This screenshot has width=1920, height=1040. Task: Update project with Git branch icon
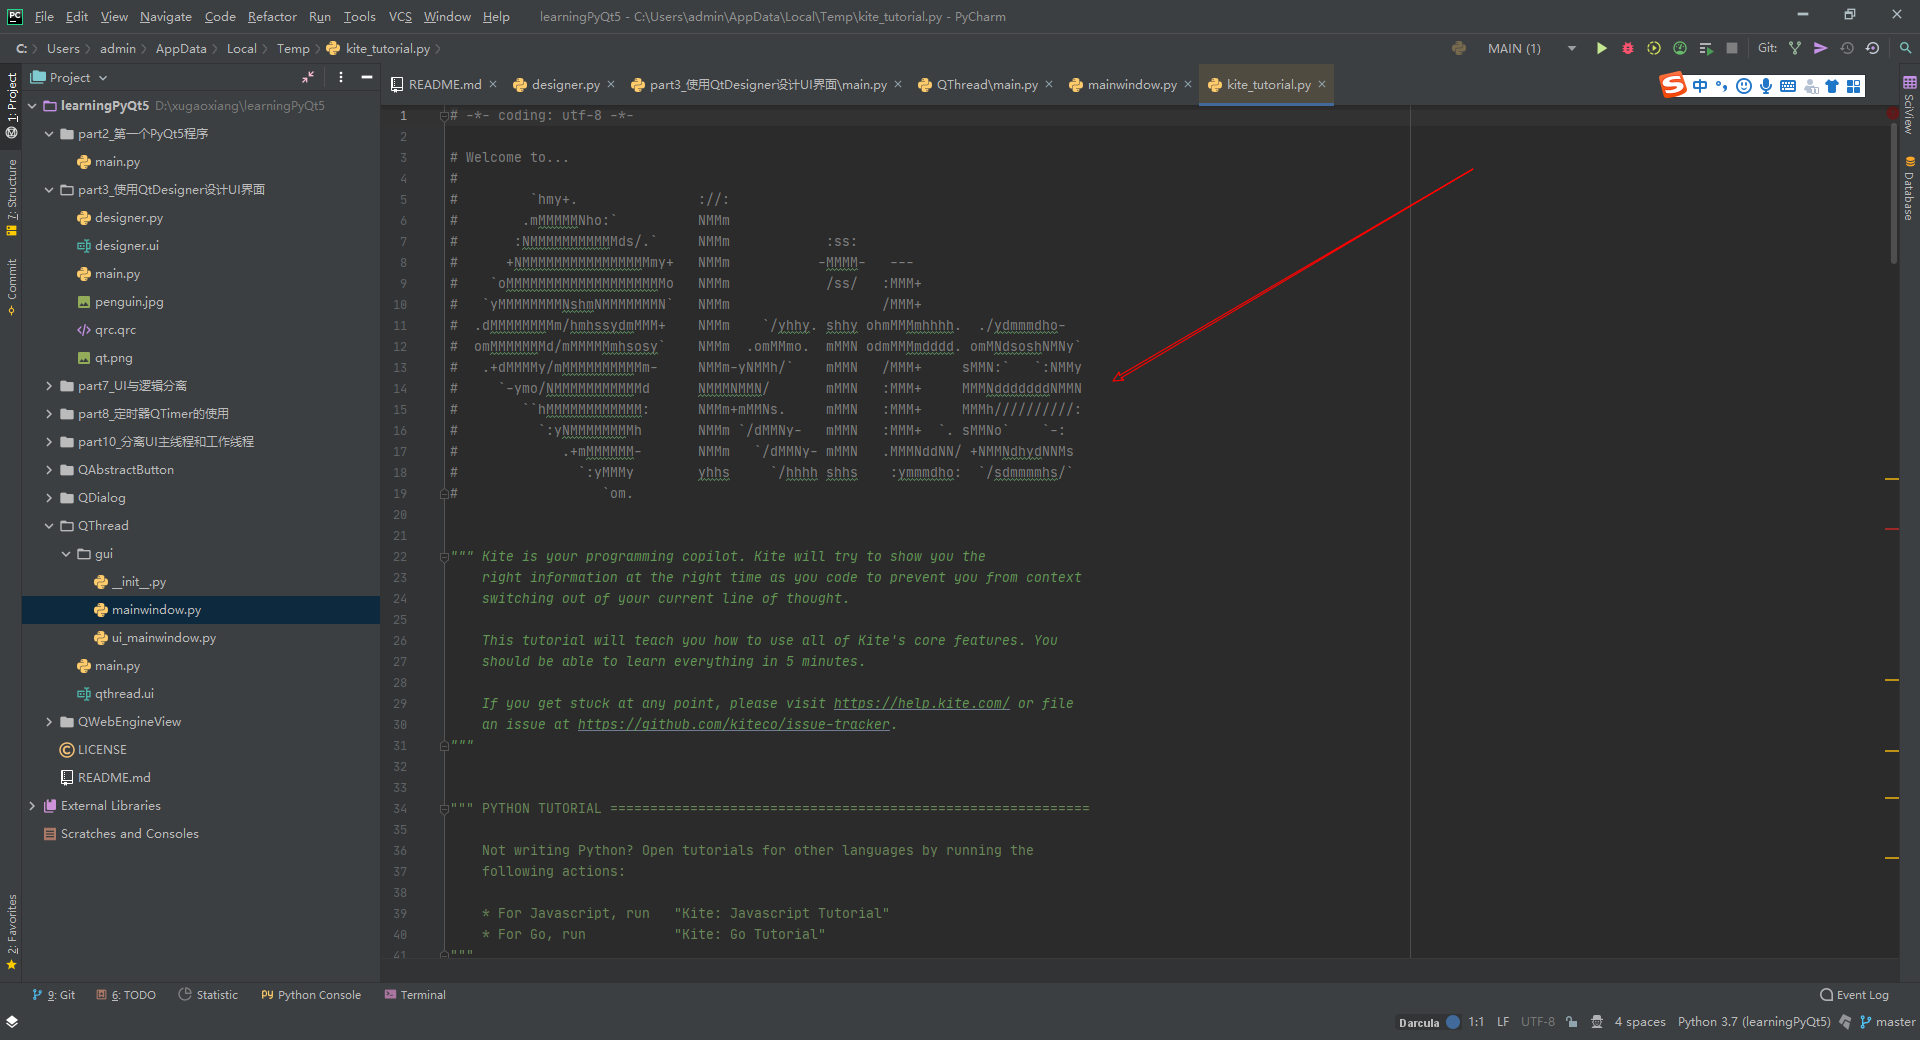[x=1795, y=48]
